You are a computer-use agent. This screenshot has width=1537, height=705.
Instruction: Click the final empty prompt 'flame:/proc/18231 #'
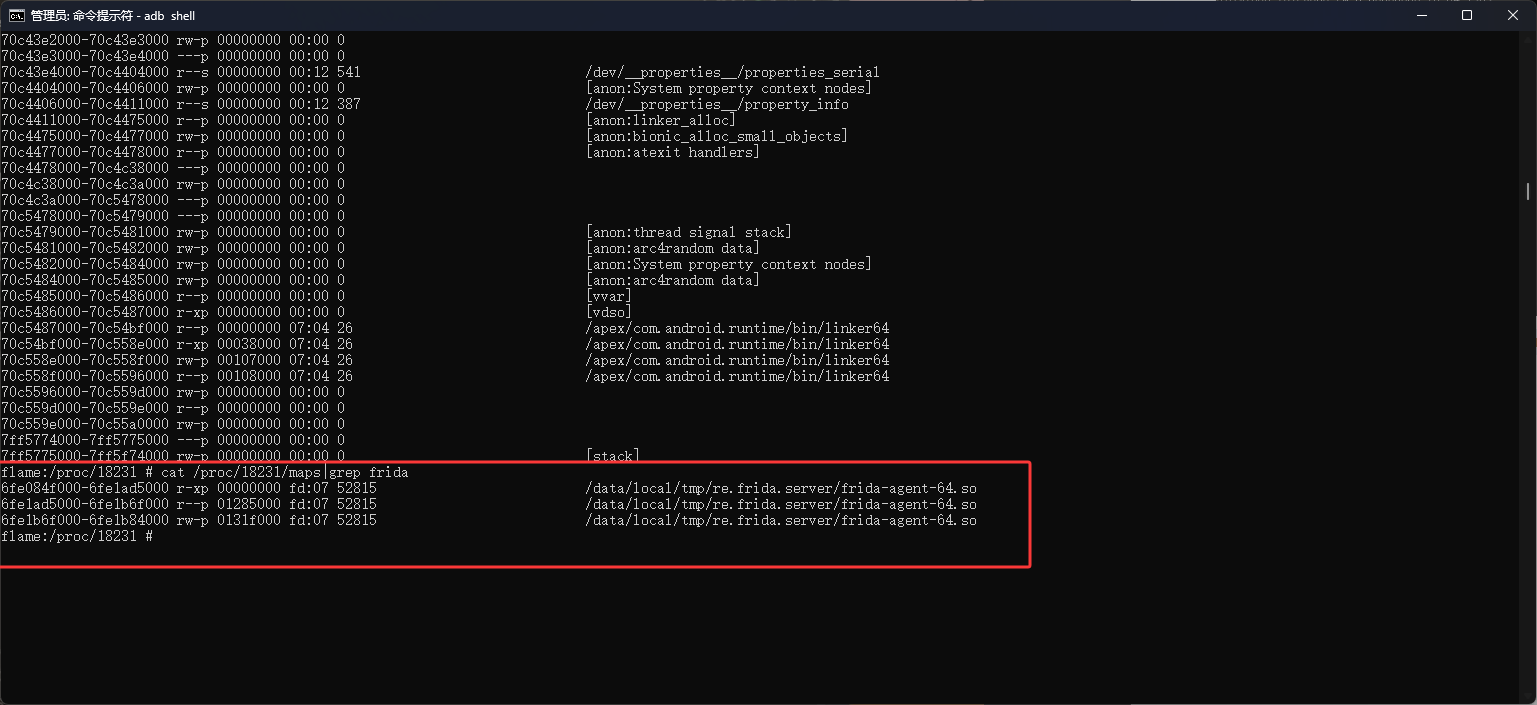(76, 536)
